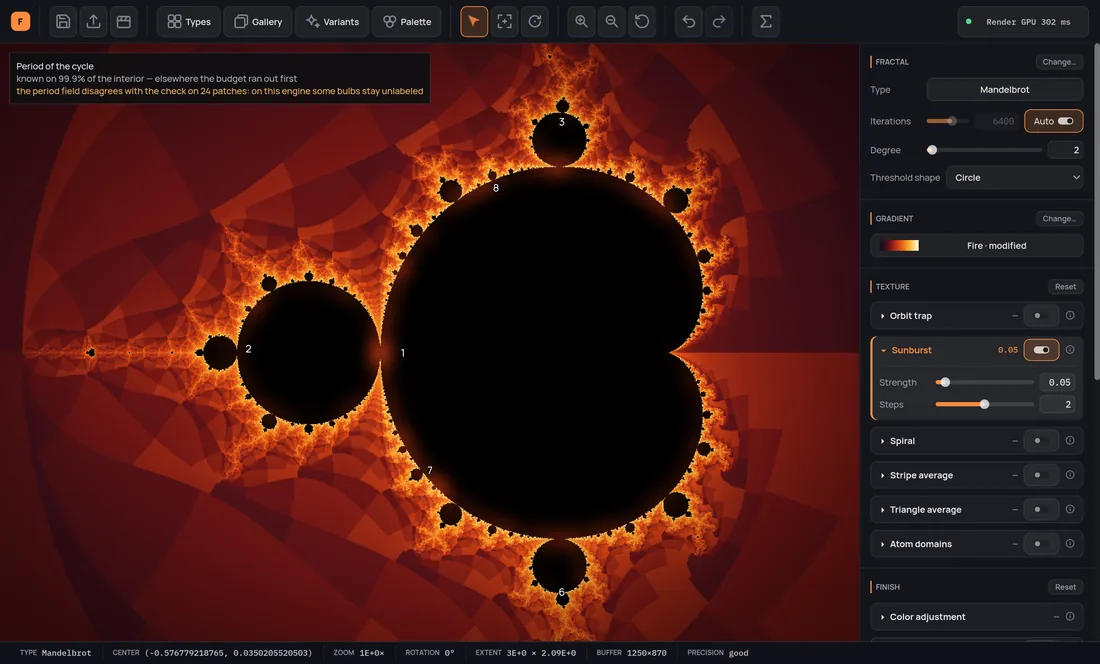Click the Texture Reset button

pos(1065,286)
